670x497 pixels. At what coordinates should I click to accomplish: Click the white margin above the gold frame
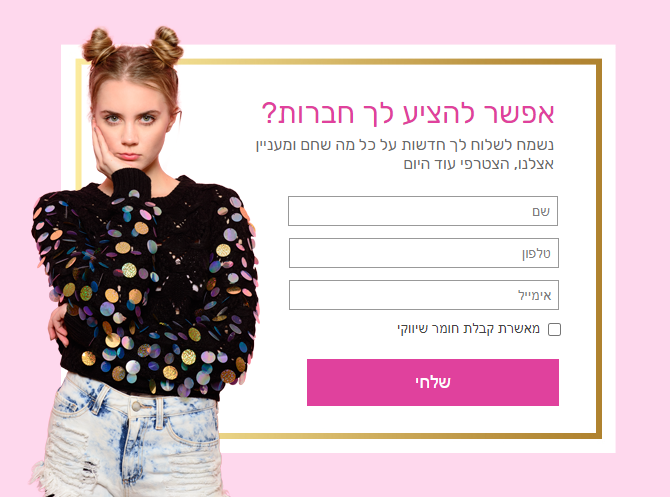(x=385, y=51)
